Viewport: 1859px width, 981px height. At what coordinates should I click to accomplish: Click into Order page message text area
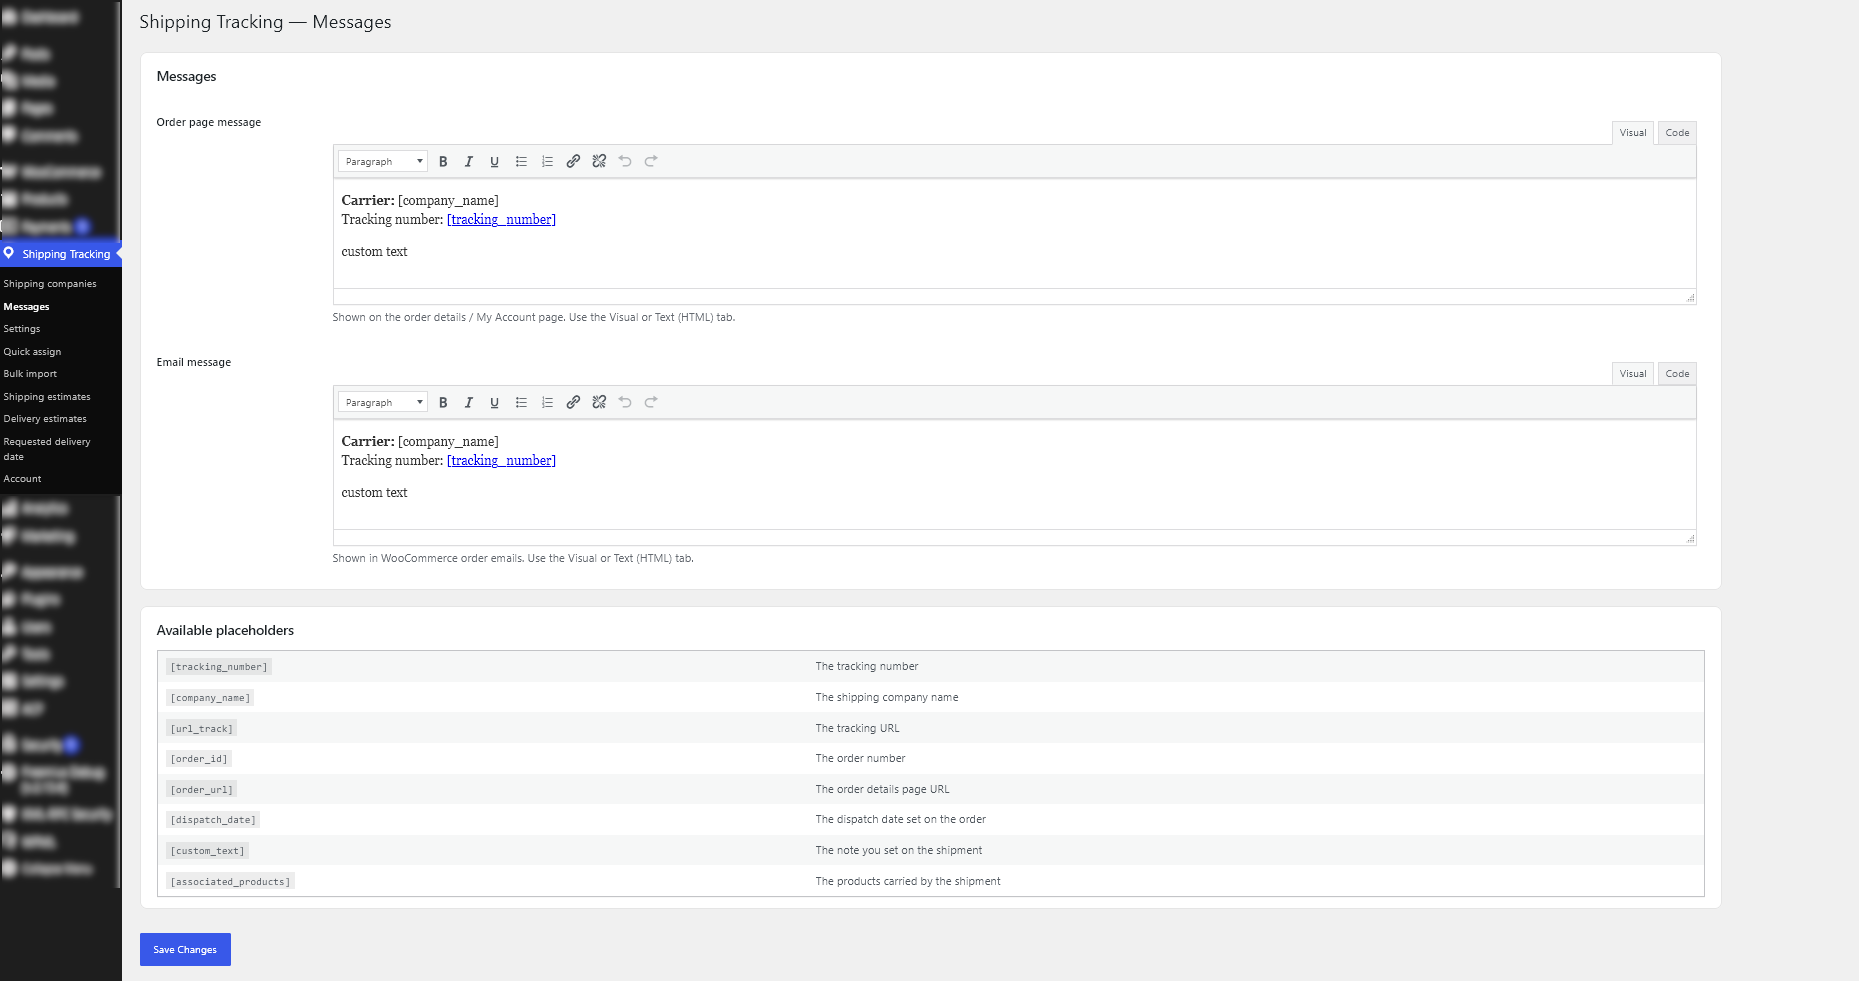point(1014,234)
